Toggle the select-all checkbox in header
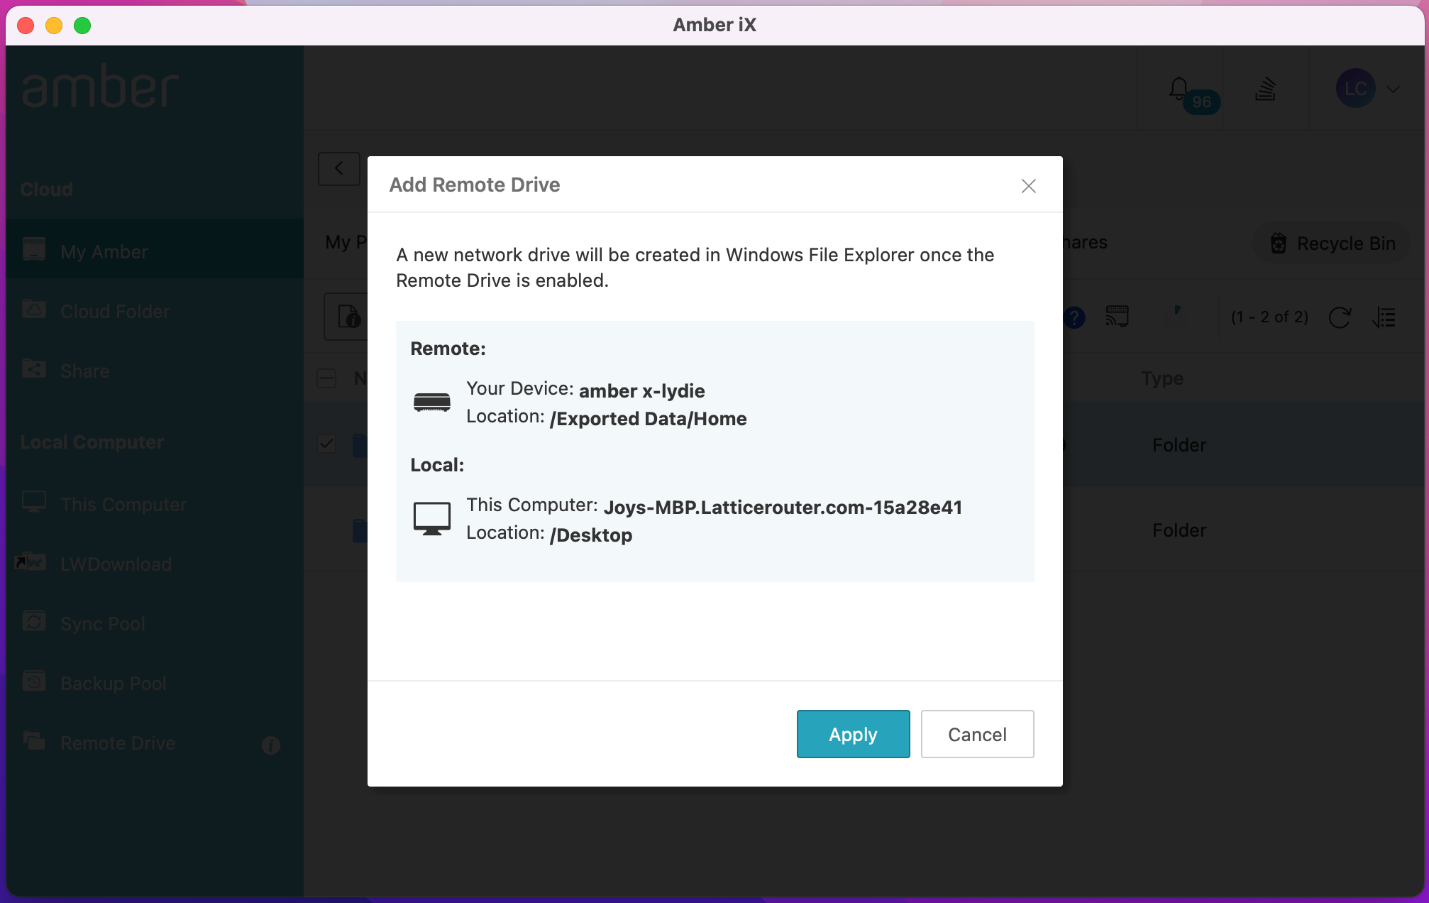The width and height of the screenshot is (1429, 903). [x=326, y=378]
